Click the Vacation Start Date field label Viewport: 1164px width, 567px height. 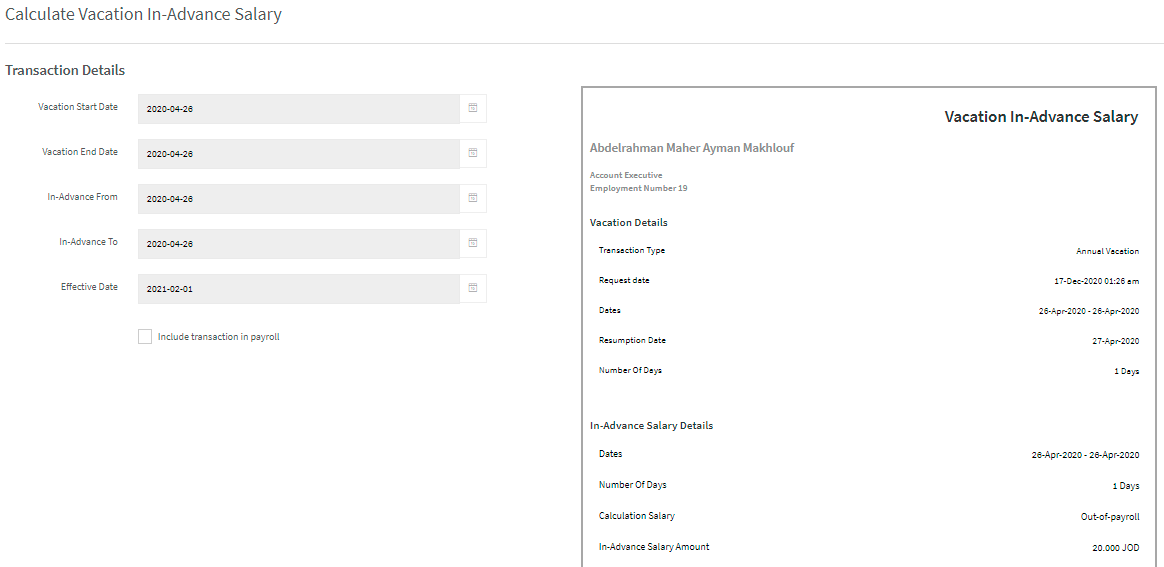78,107
